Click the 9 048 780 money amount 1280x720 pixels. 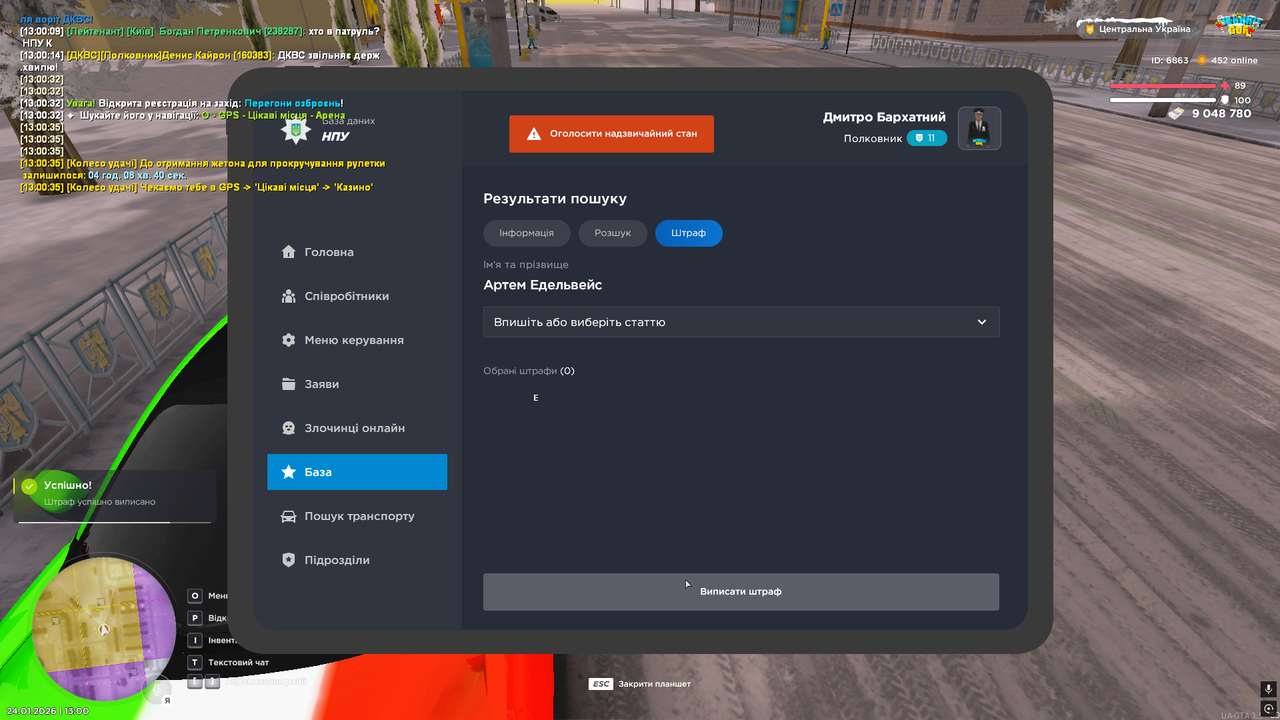point(1221,114)
